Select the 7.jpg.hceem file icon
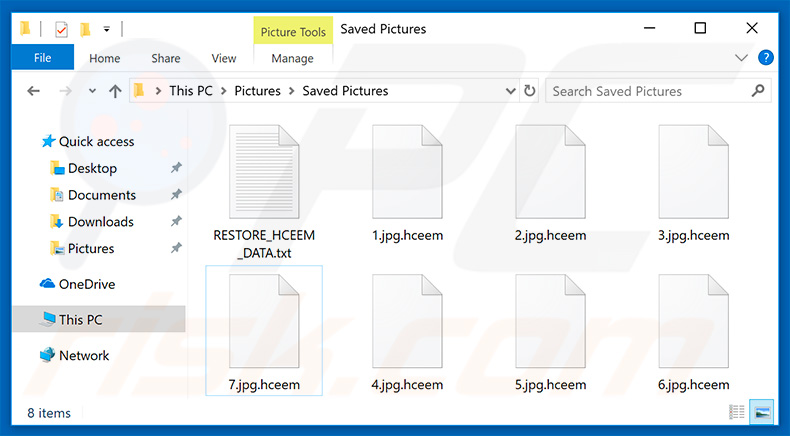The height and width of the screenshot is (436, 790). click(x=264, y=321)
